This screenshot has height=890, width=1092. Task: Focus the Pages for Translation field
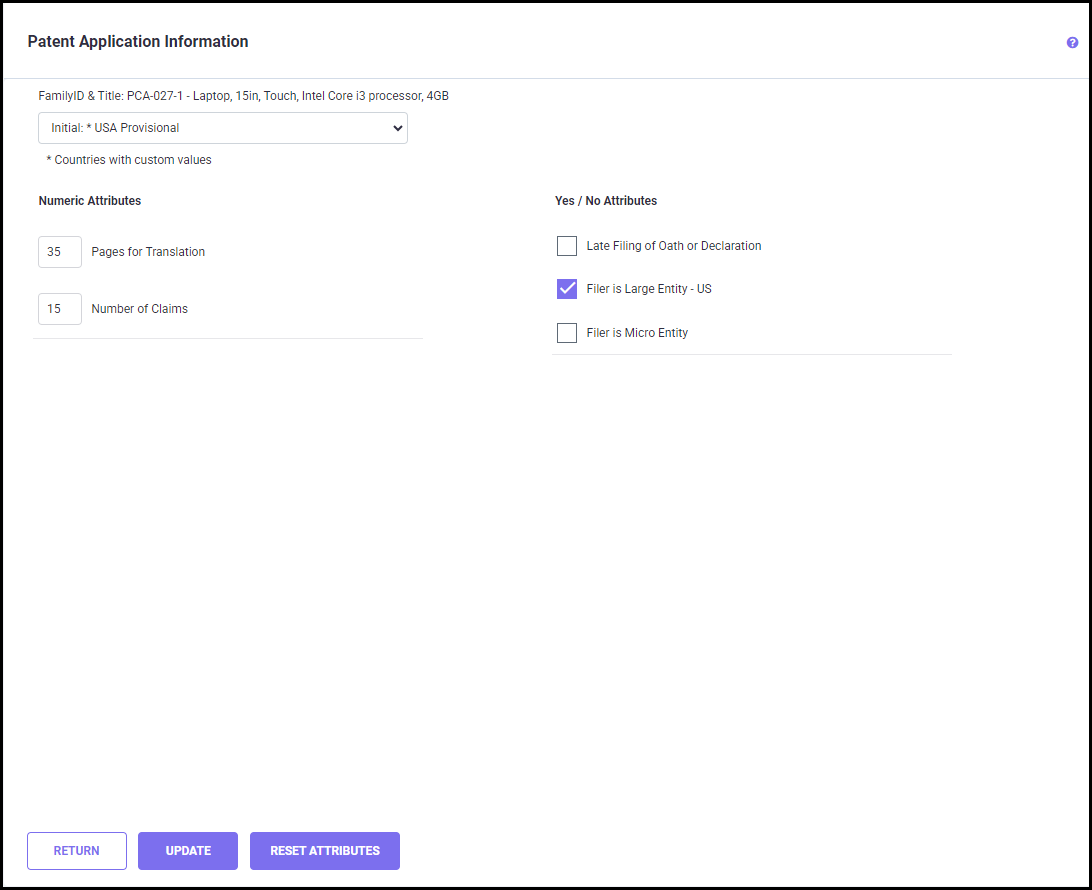pyautogui.click(x=60, y=252)
